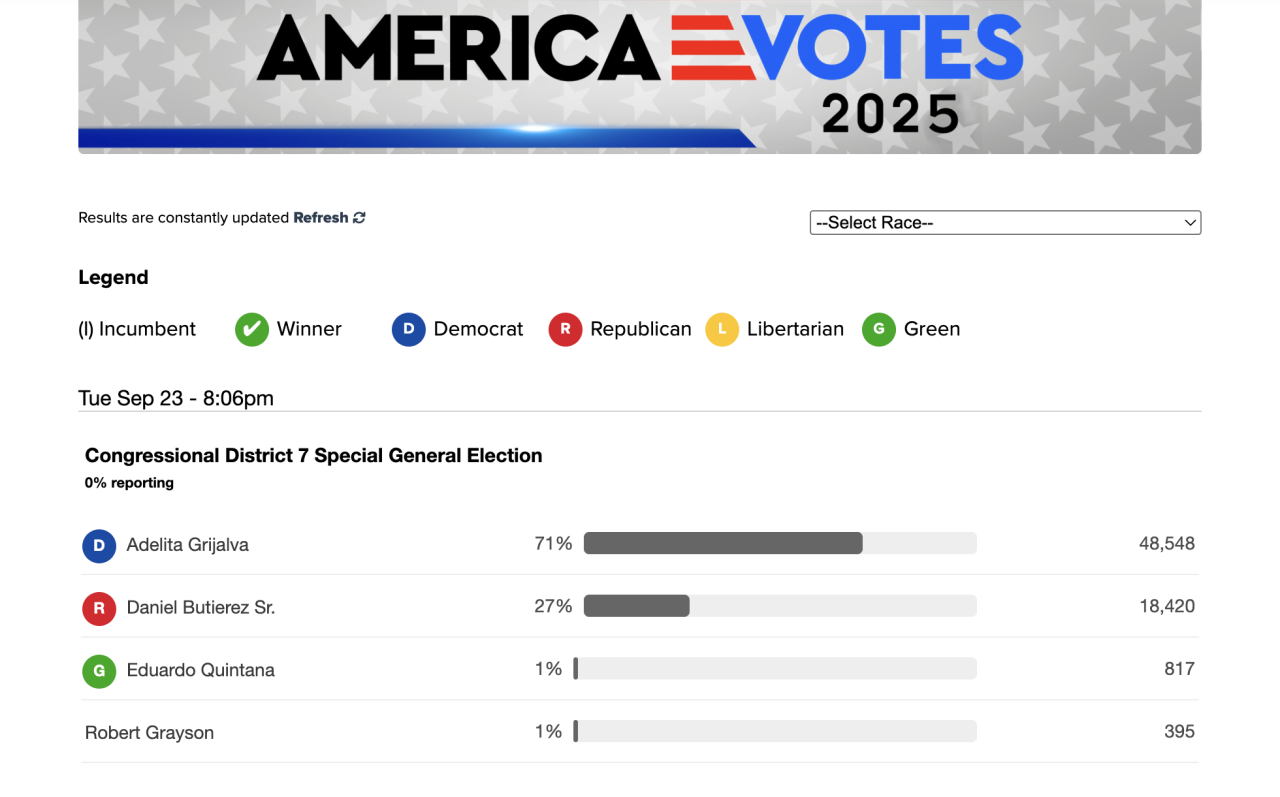This screenshot has width=1280, height=797.
Task: Select Robert Grayson's vote total of 395
Action: 1179,731
